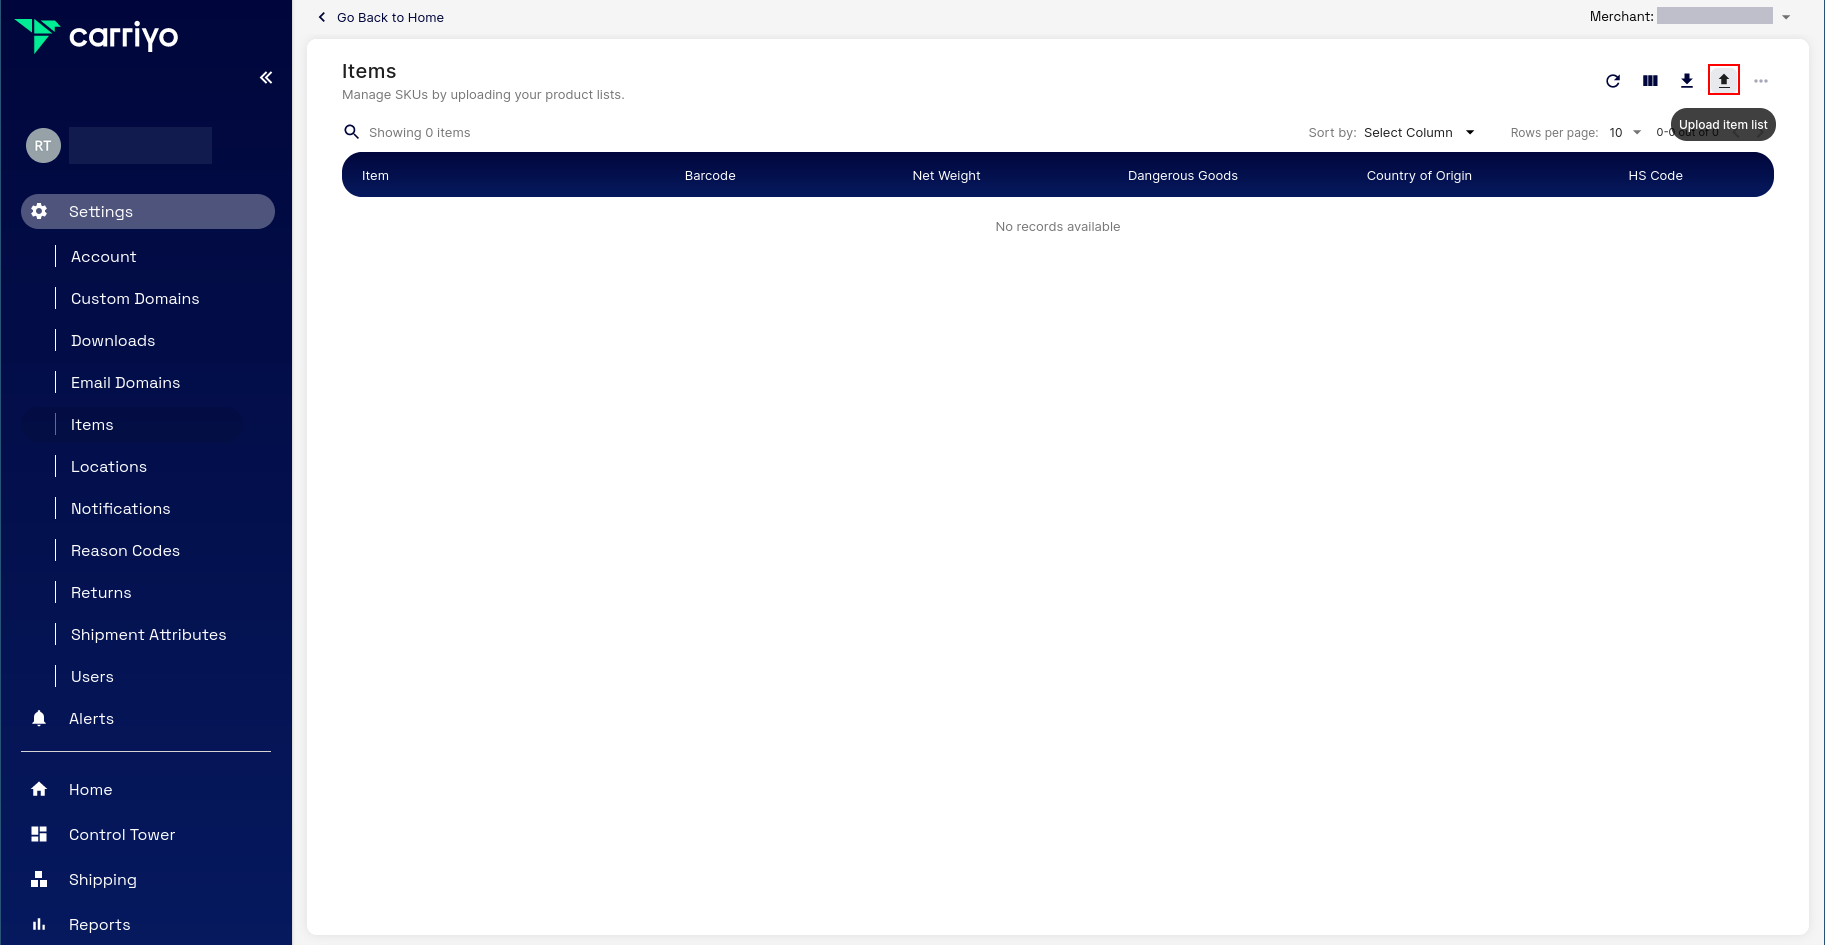Click Go Back to Home link
The height and width of the screenshot is (945, 1825).
pyautogui.click(x=390, y=17)
